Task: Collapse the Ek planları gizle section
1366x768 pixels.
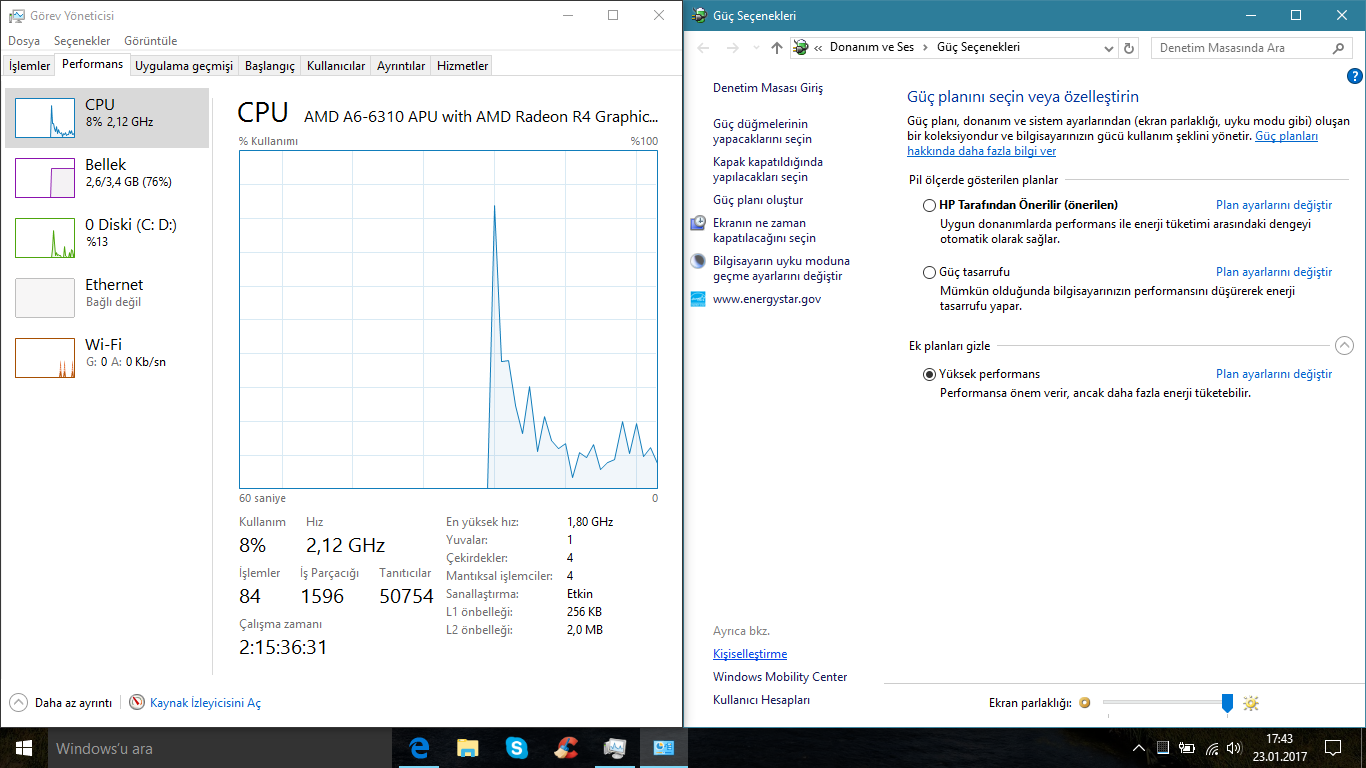Action: [x=1344, y=346]
